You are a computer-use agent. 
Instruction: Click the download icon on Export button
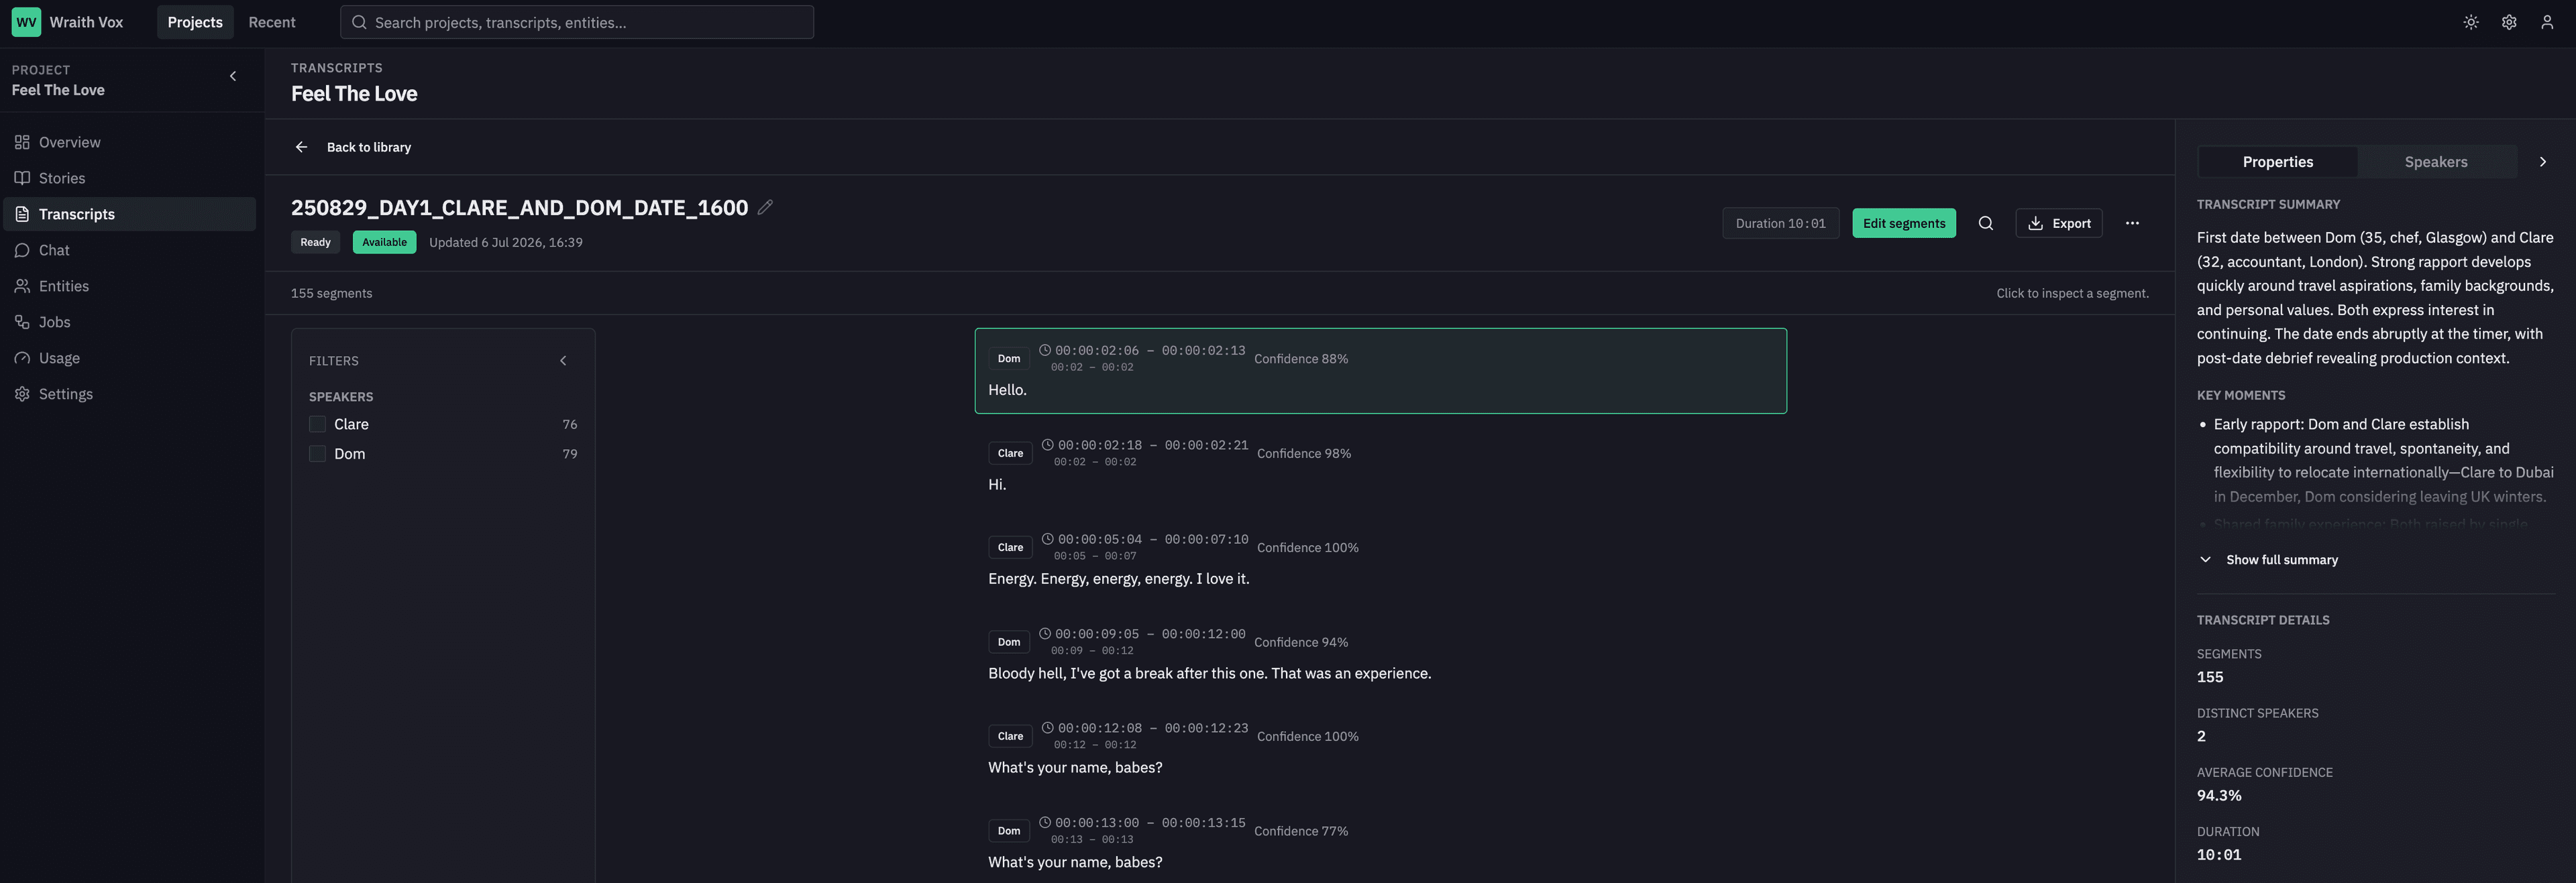point(2035,223)
